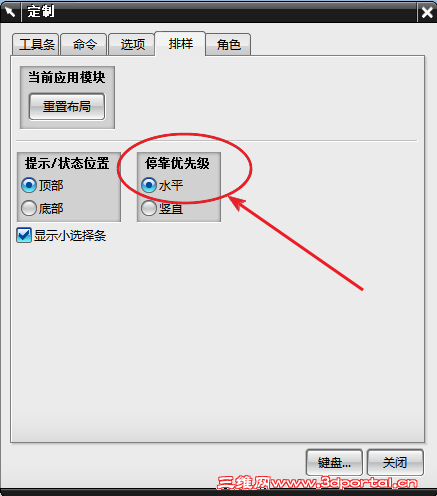Viewport: 437px width, 496px height.
Task: Select the 顶部 radio option
Action: coord(42,185)
